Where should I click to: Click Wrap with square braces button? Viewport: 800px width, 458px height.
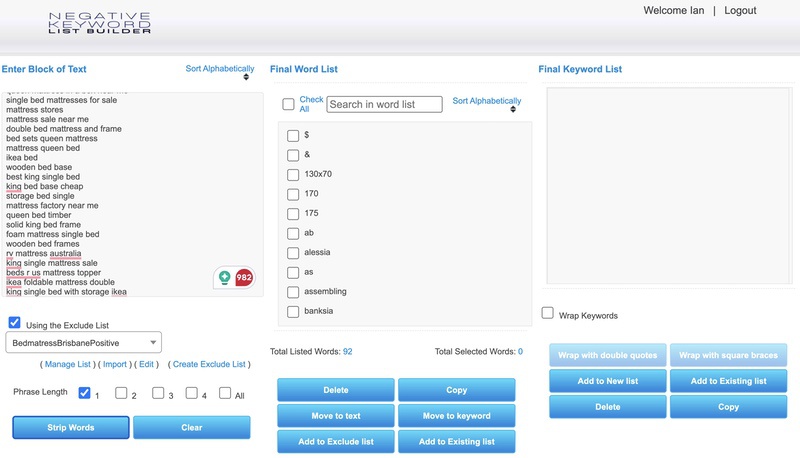click(729, 355)
